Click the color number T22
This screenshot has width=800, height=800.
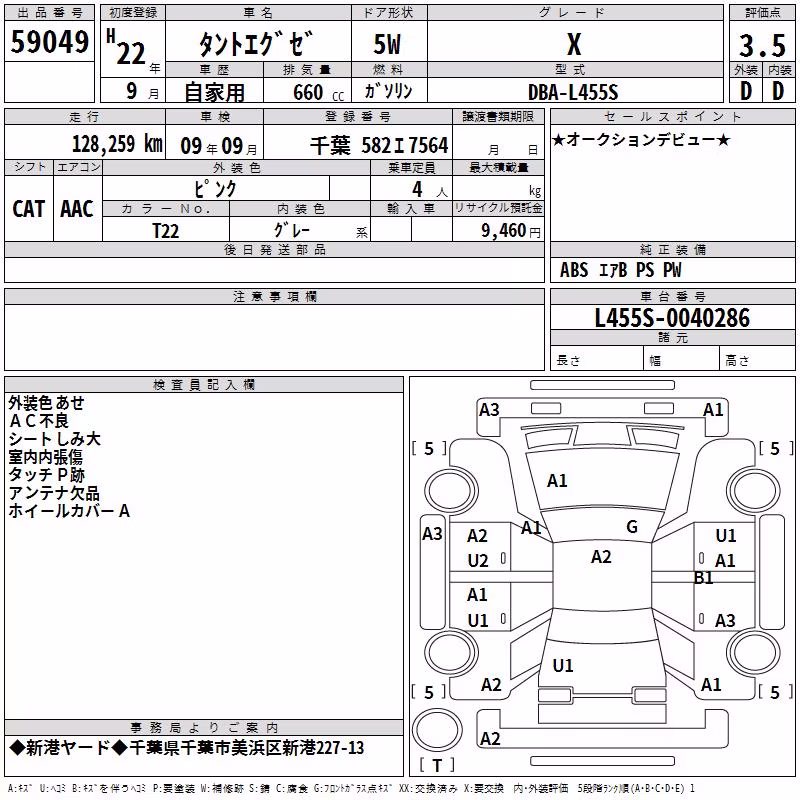[x=166, y=231]
